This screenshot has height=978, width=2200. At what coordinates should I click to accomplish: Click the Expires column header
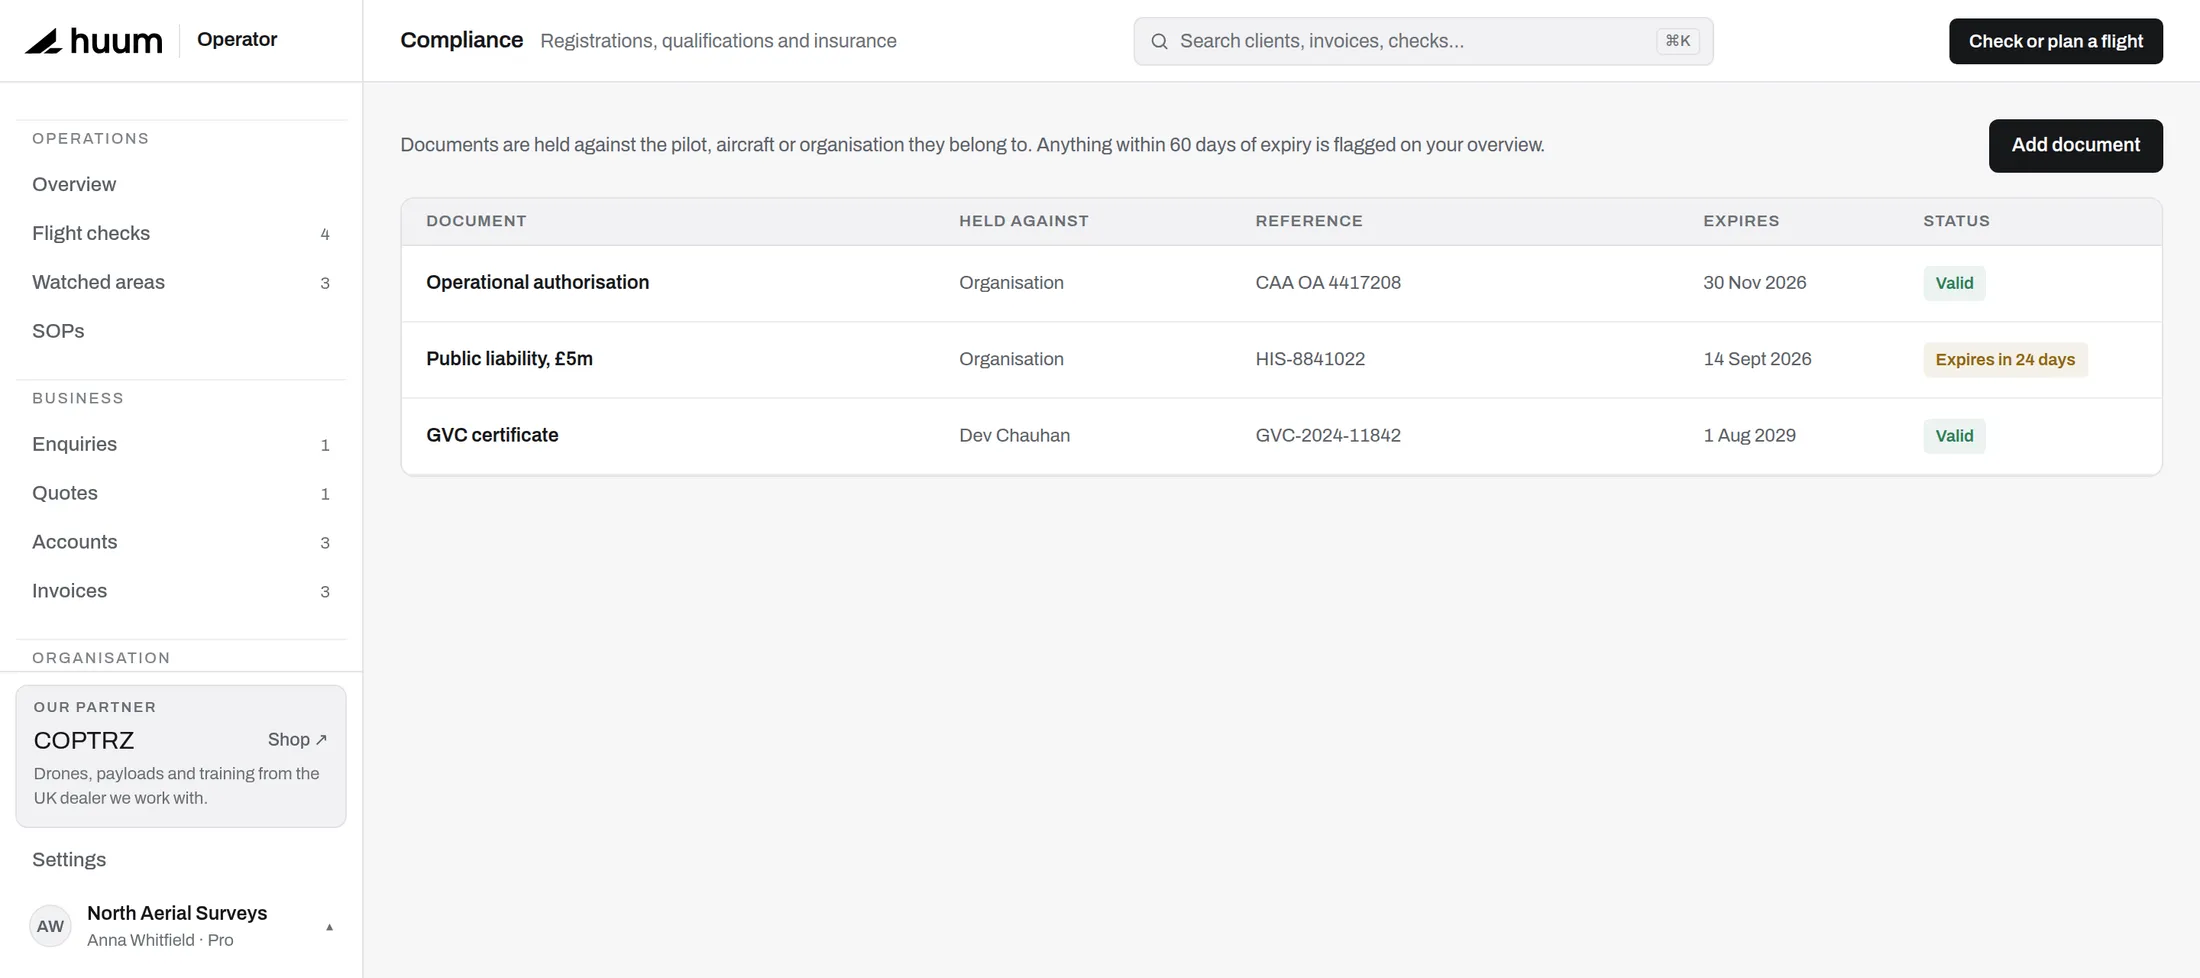tap(1741, 221)
